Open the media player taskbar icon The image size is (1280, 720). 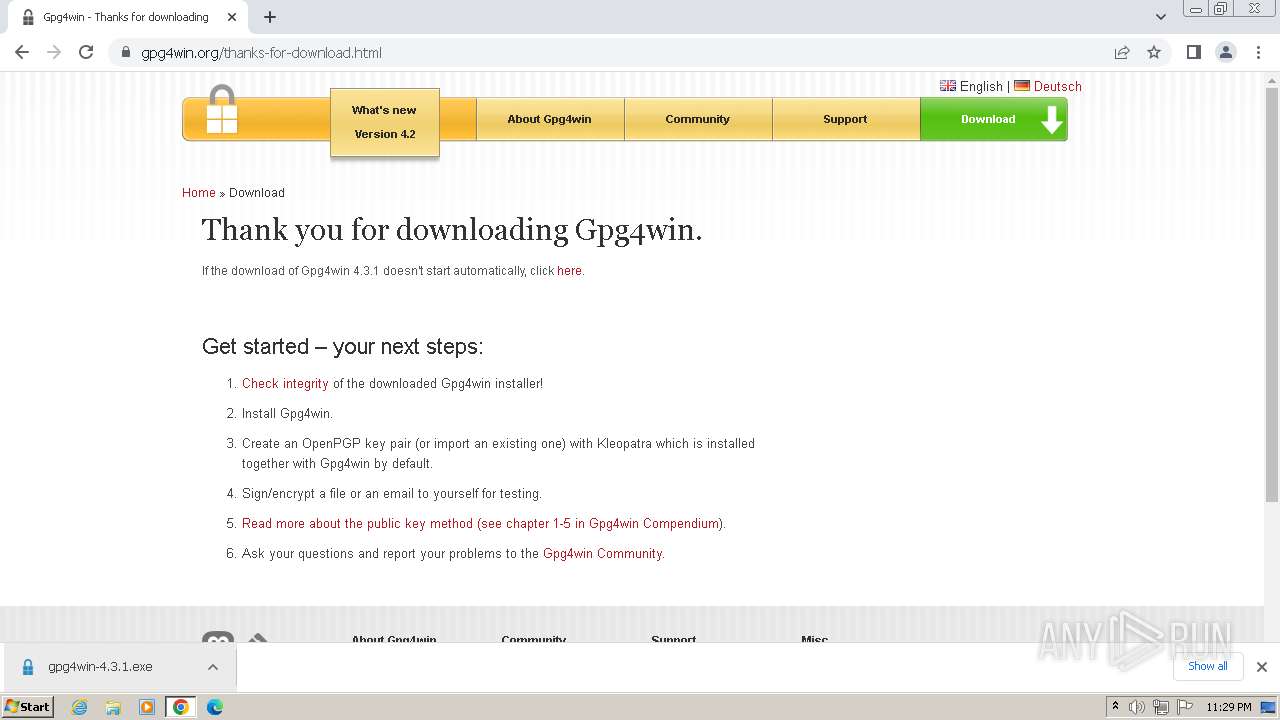pos(147,707)
